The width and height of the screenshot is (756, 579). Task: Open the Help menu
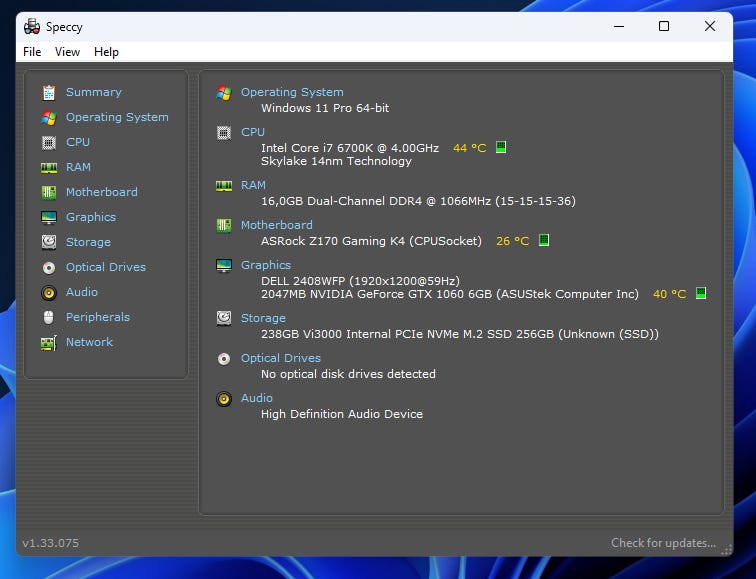pos(106,52)
